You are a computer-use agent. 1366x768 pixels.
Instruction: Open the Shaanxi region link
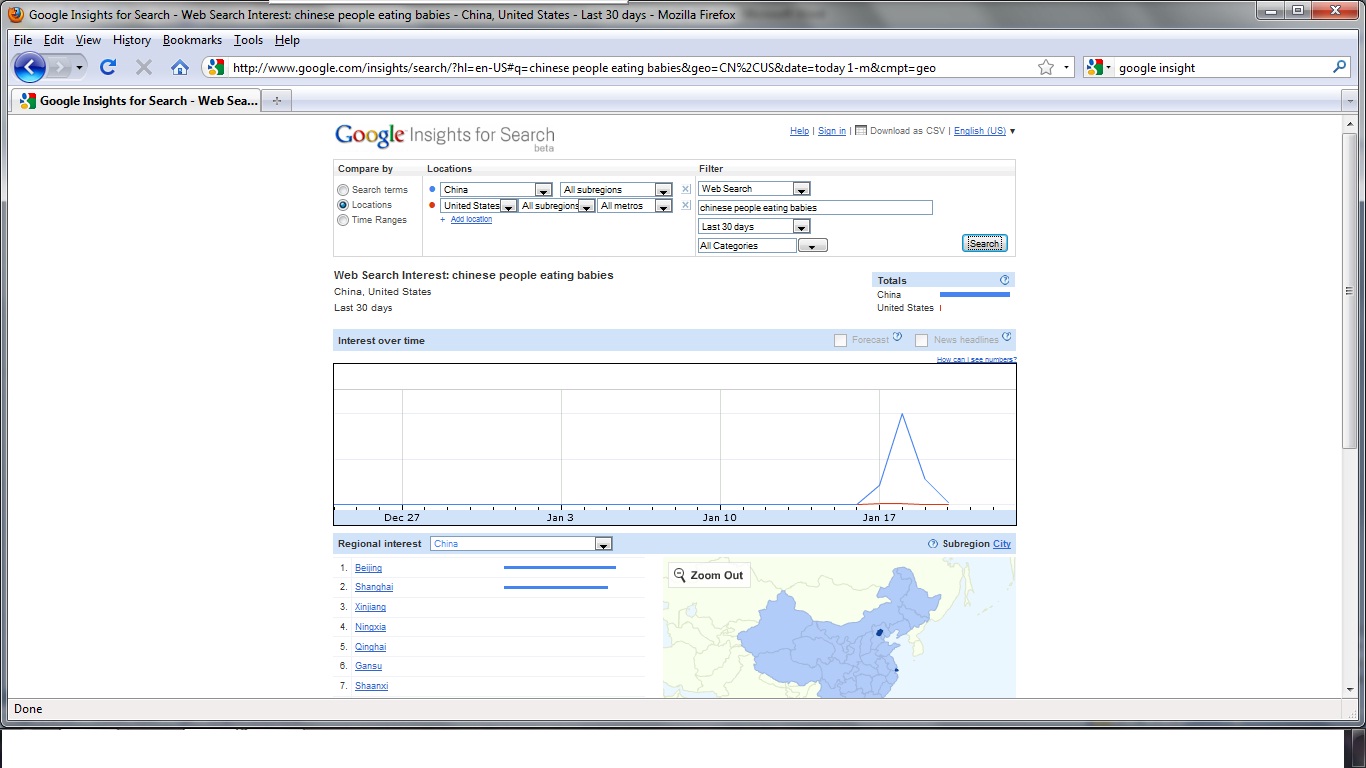tap(371, 686)
